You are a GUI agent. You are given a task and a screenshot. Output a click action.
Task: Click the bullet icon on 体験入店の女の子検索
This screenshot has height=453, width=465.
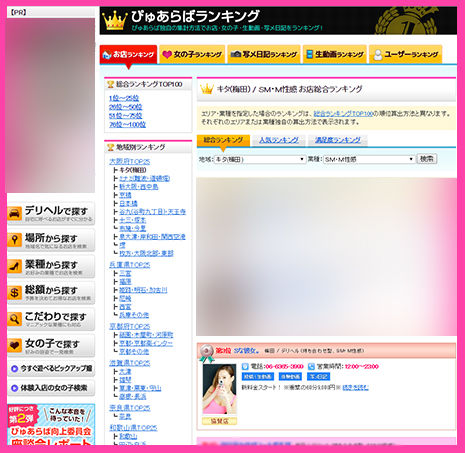tap(14, 388)
